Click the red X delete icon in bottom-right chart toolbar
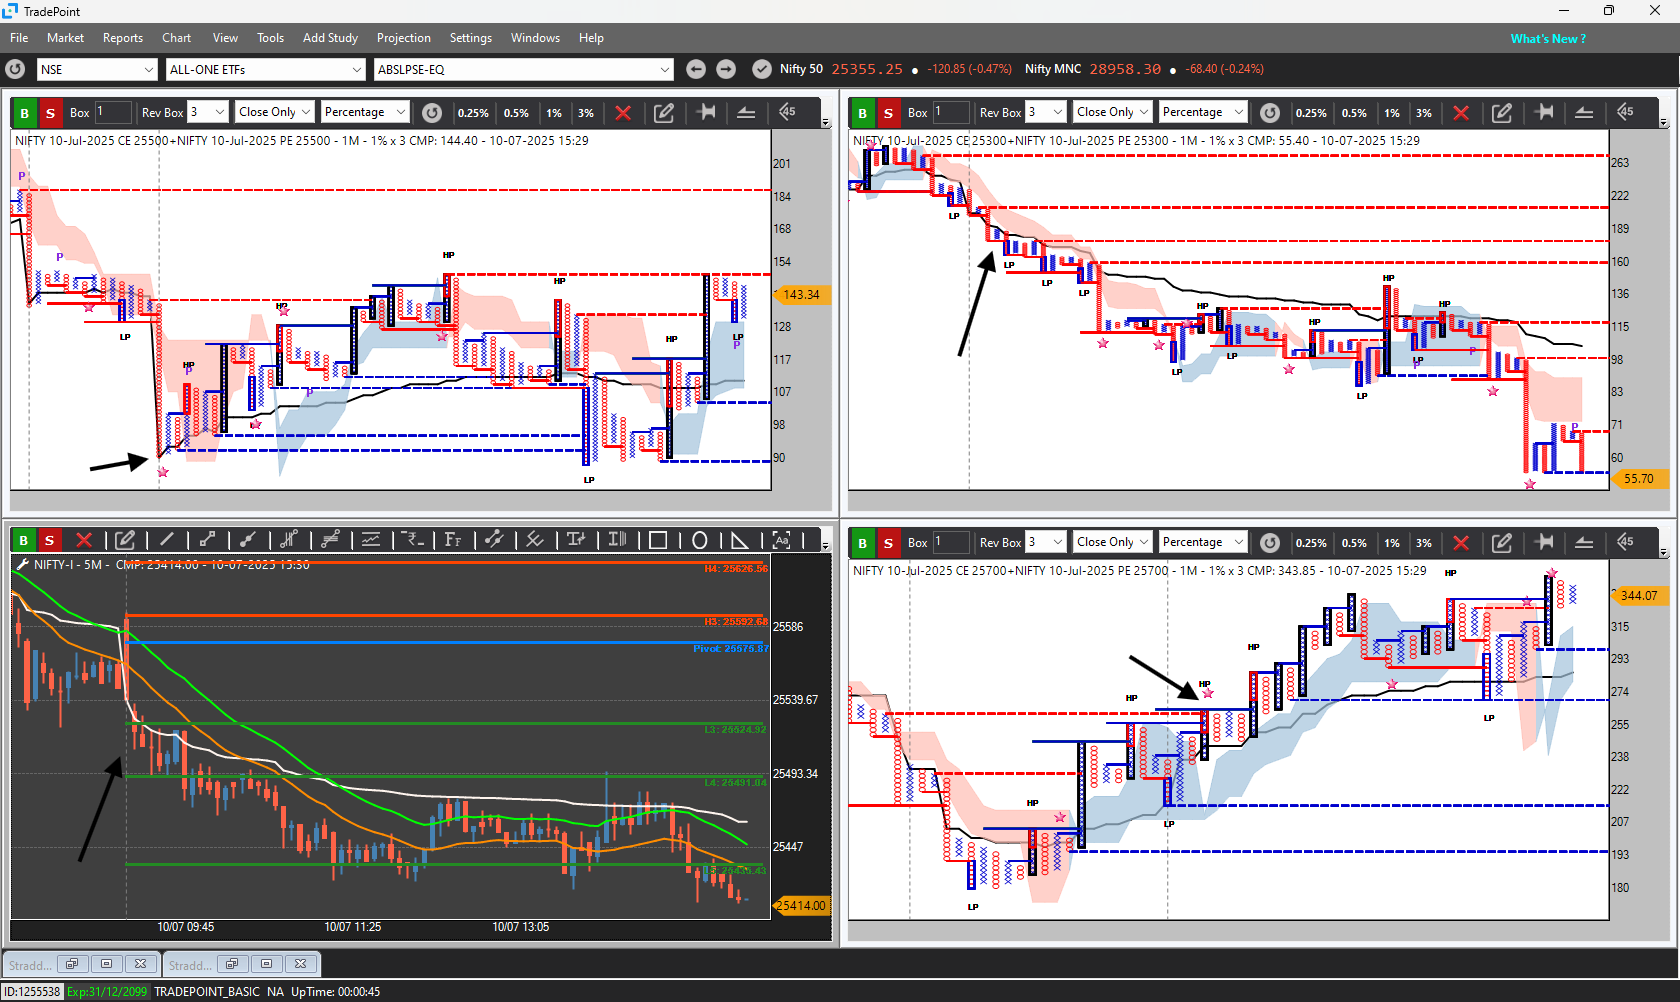The image size is (1680, 1002). (1461, 542)
